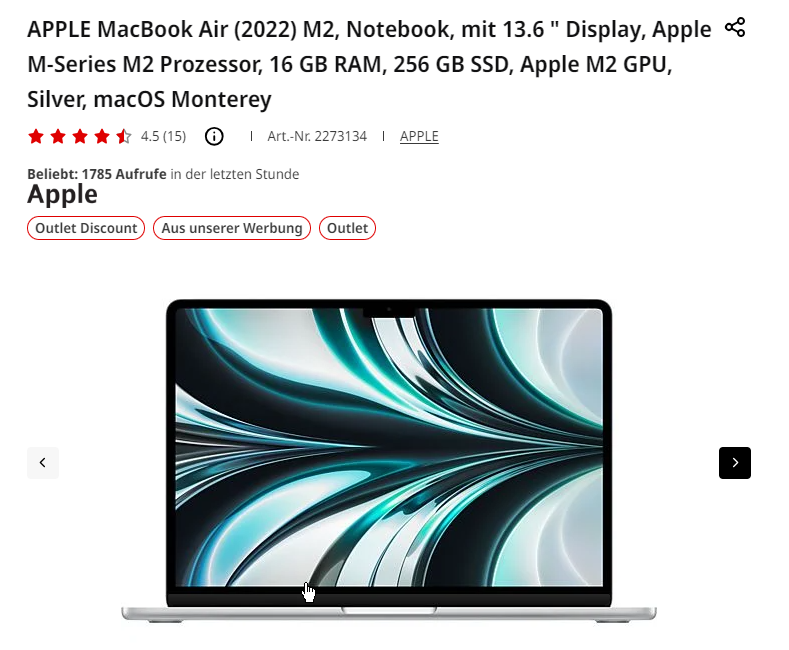Click the half-filled fifth rating star
The width and height of the screenshot is (789, 650).
click(124, 136)
